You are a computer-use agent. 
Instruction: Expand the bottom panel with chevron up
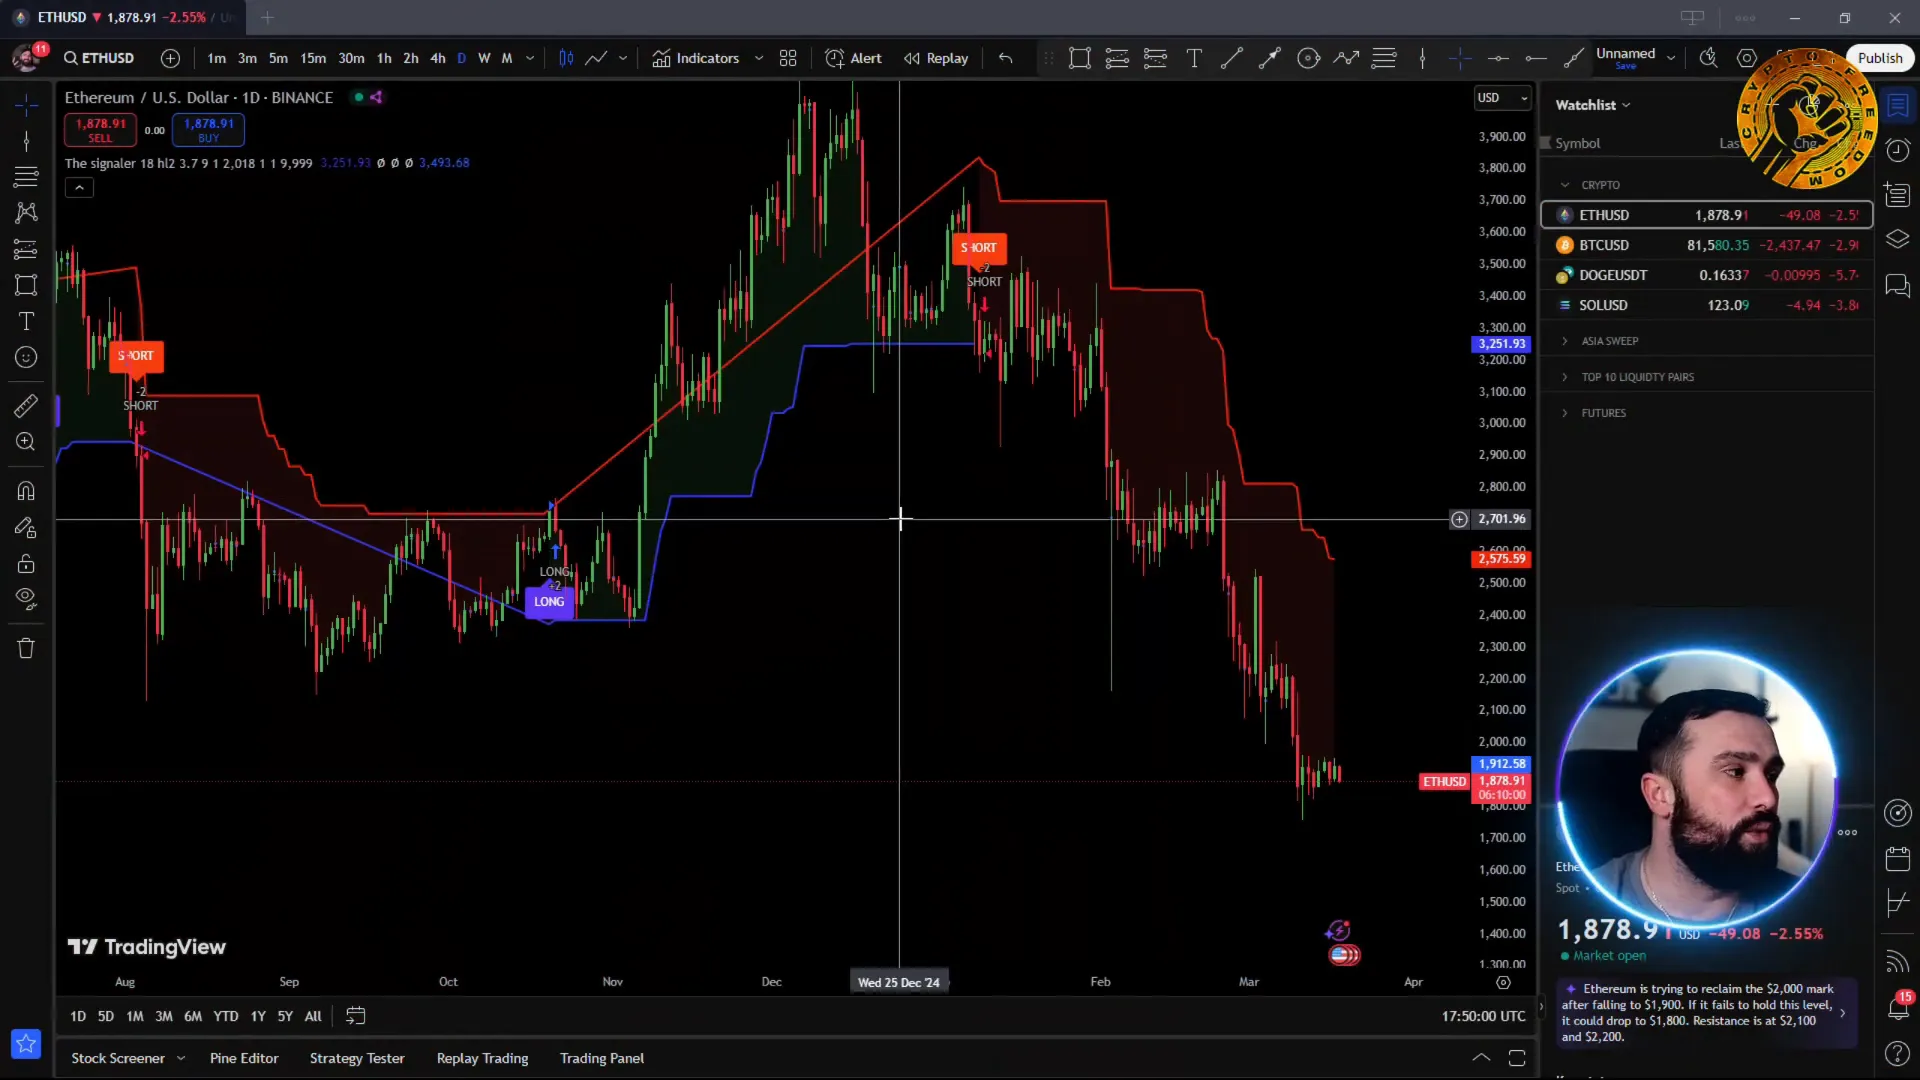pos(1481,1058)
